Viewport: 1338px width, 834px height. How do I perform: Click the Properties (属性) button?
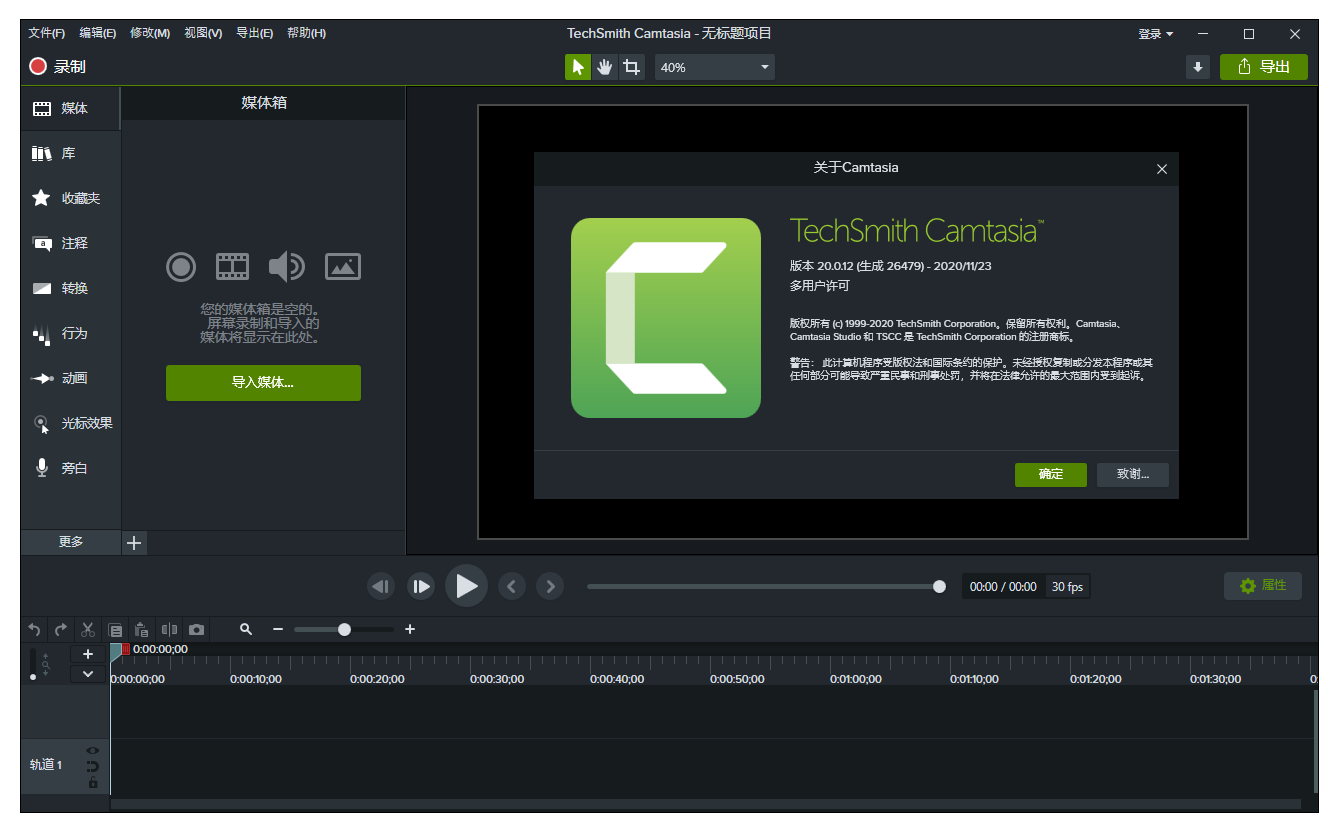click(1263, 586)
